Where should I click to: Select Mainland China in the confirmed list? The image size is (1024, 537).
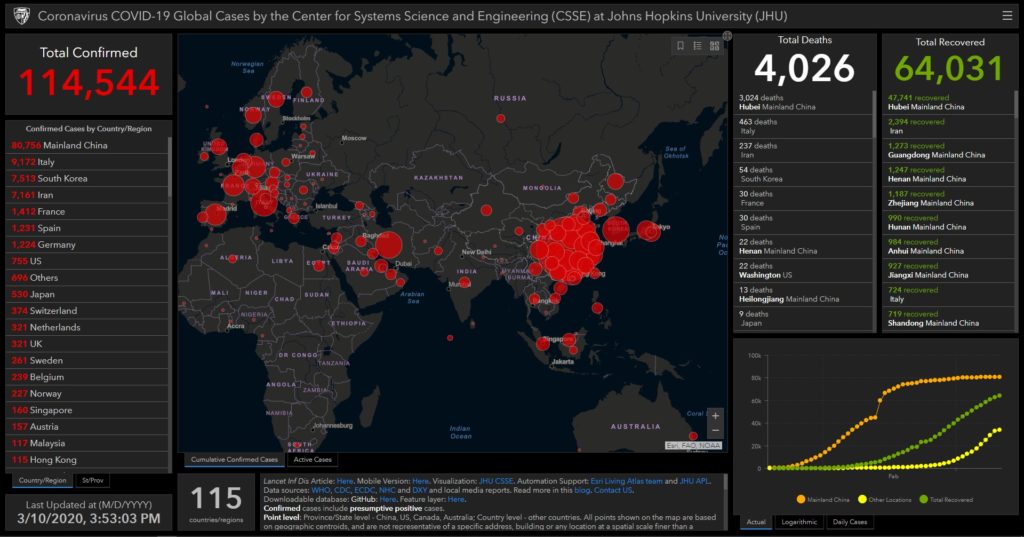coord(88,145)
